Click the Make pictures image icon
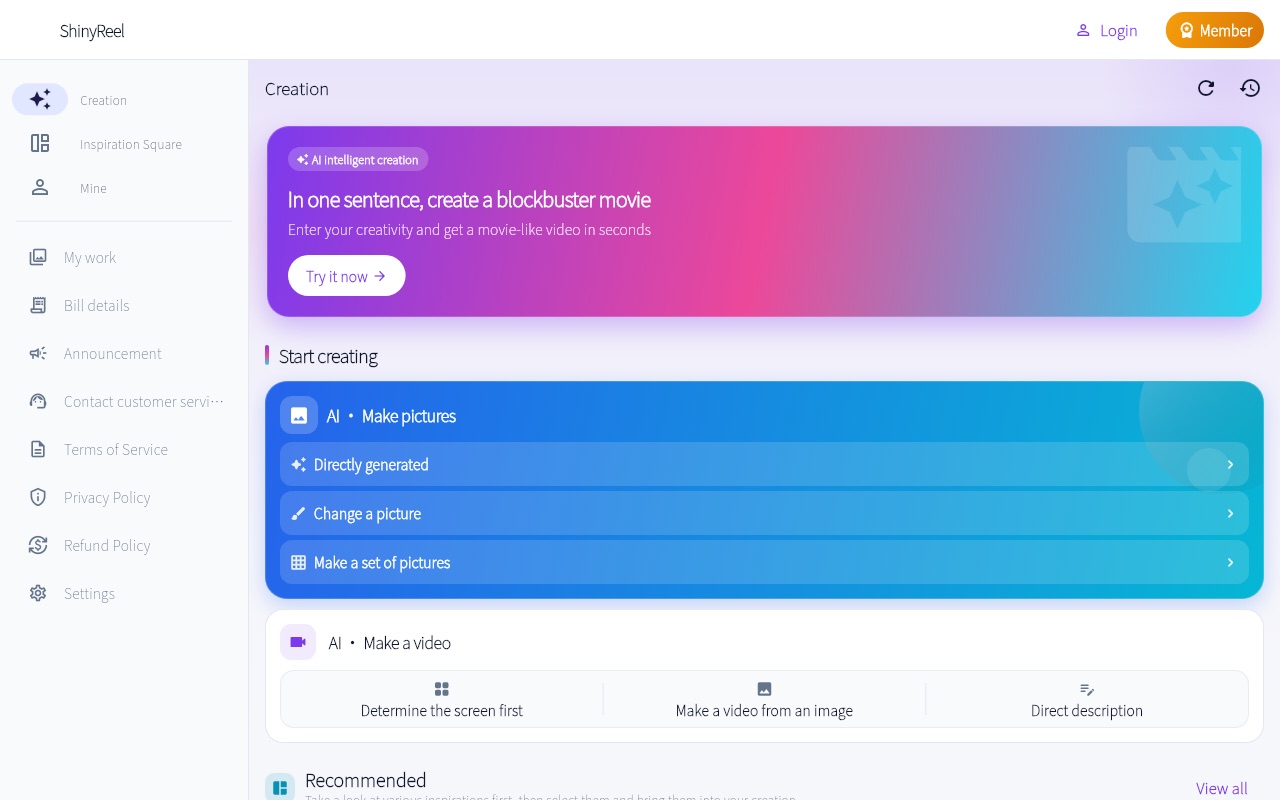This screenshot has width=1280, height=800. point(299,415)
